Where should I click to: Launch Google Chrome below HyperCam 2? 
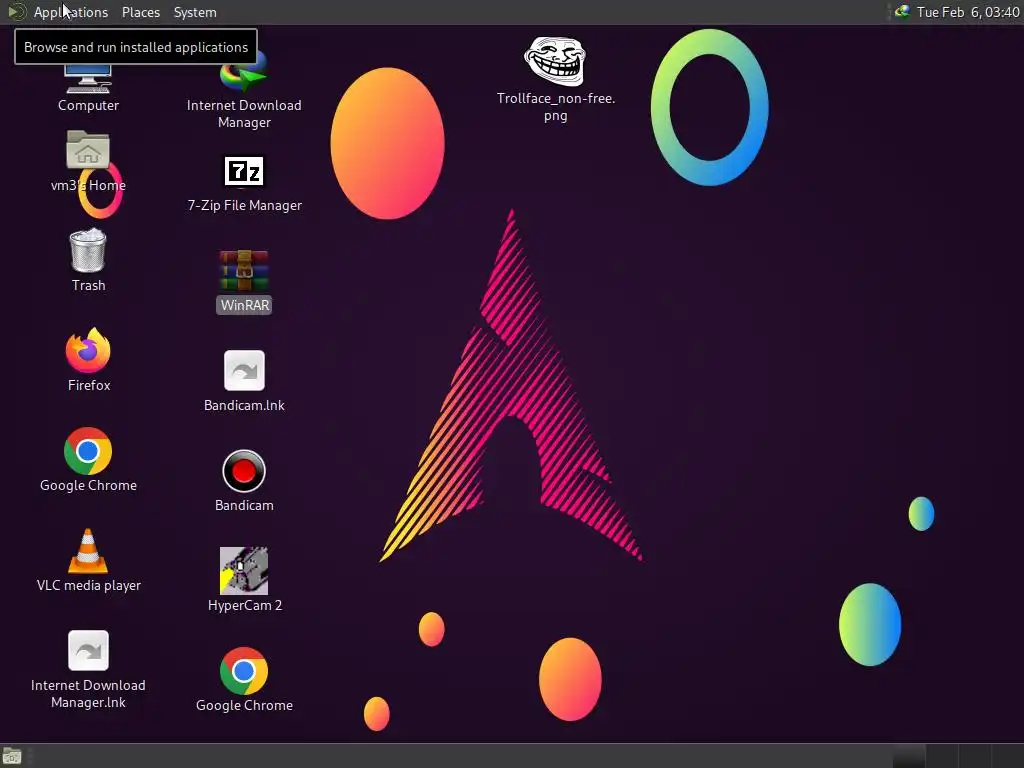tap(244, 671)
